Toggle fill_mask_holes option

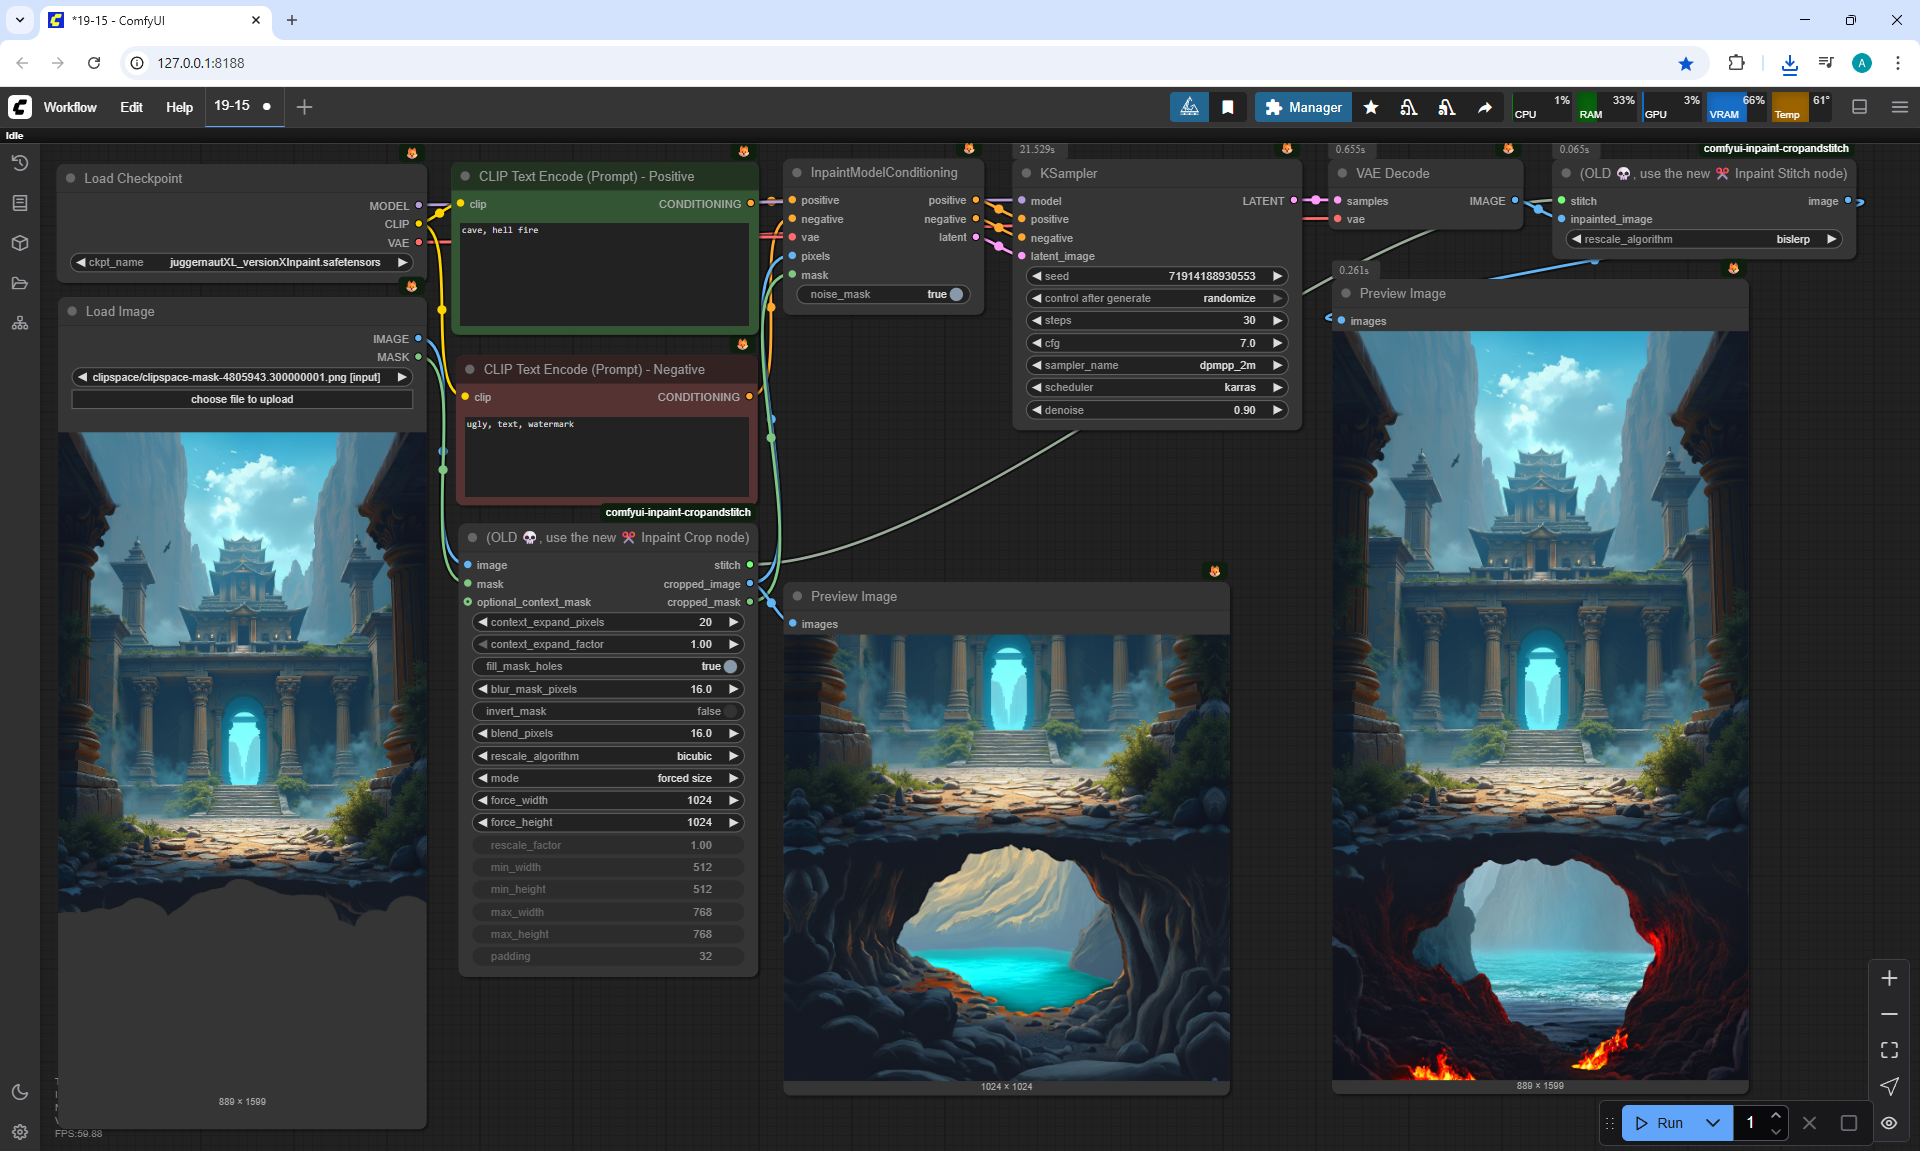729,666
